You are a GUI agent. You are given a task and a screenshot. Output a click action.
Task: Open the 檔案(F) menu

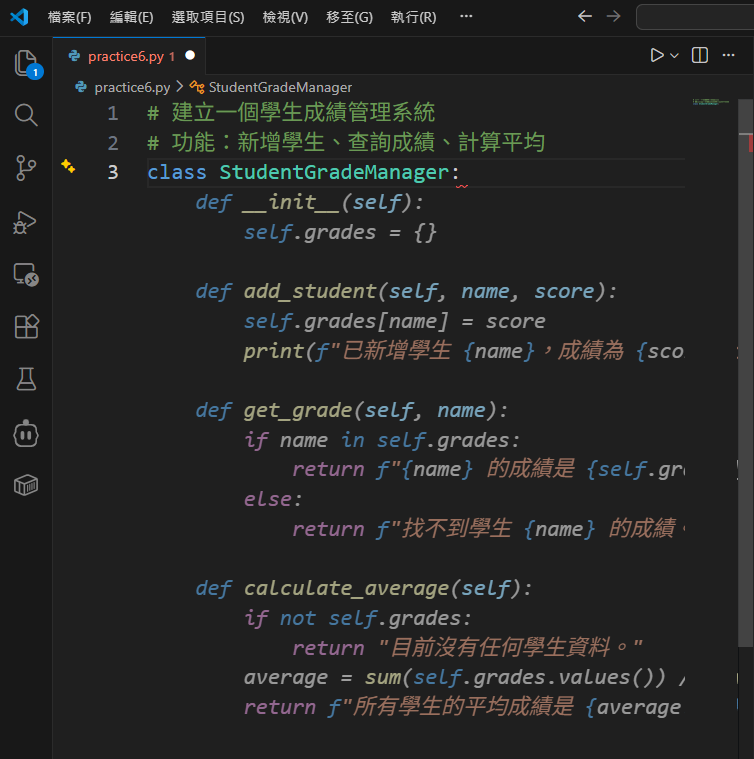tap(69, 17)
